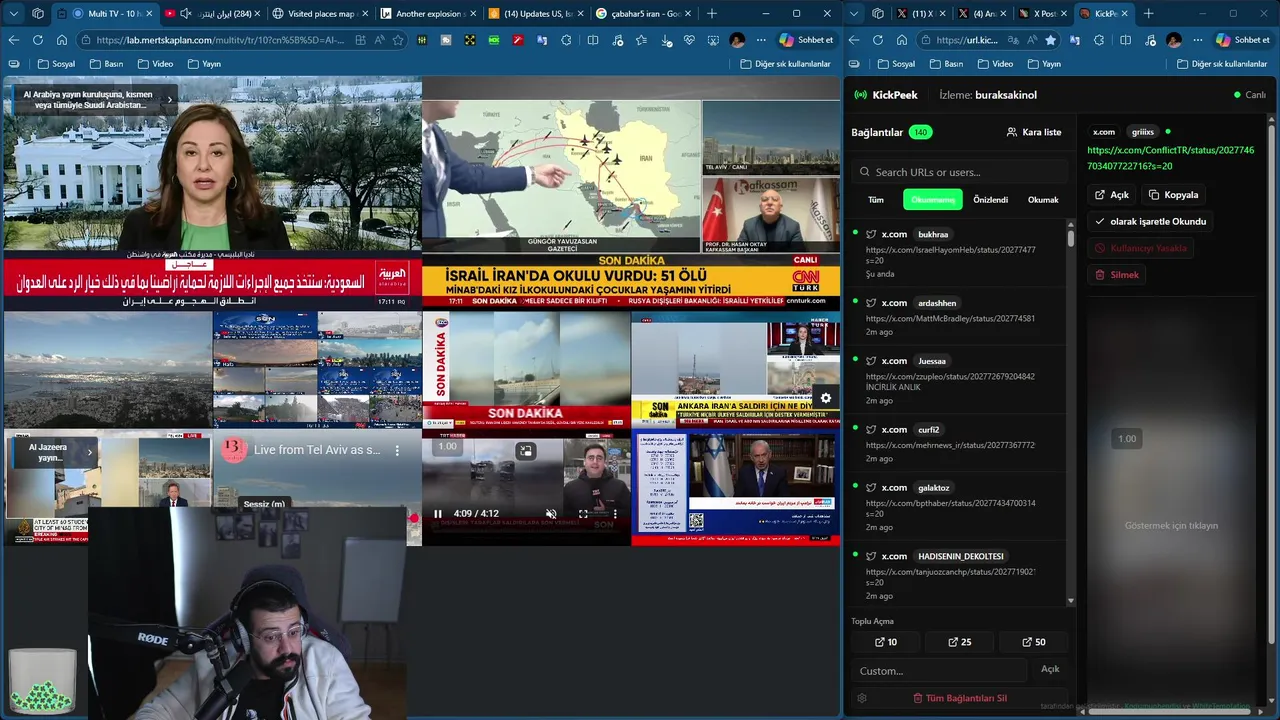Bookmark the Multi TV page with the star

click(398, 40)
